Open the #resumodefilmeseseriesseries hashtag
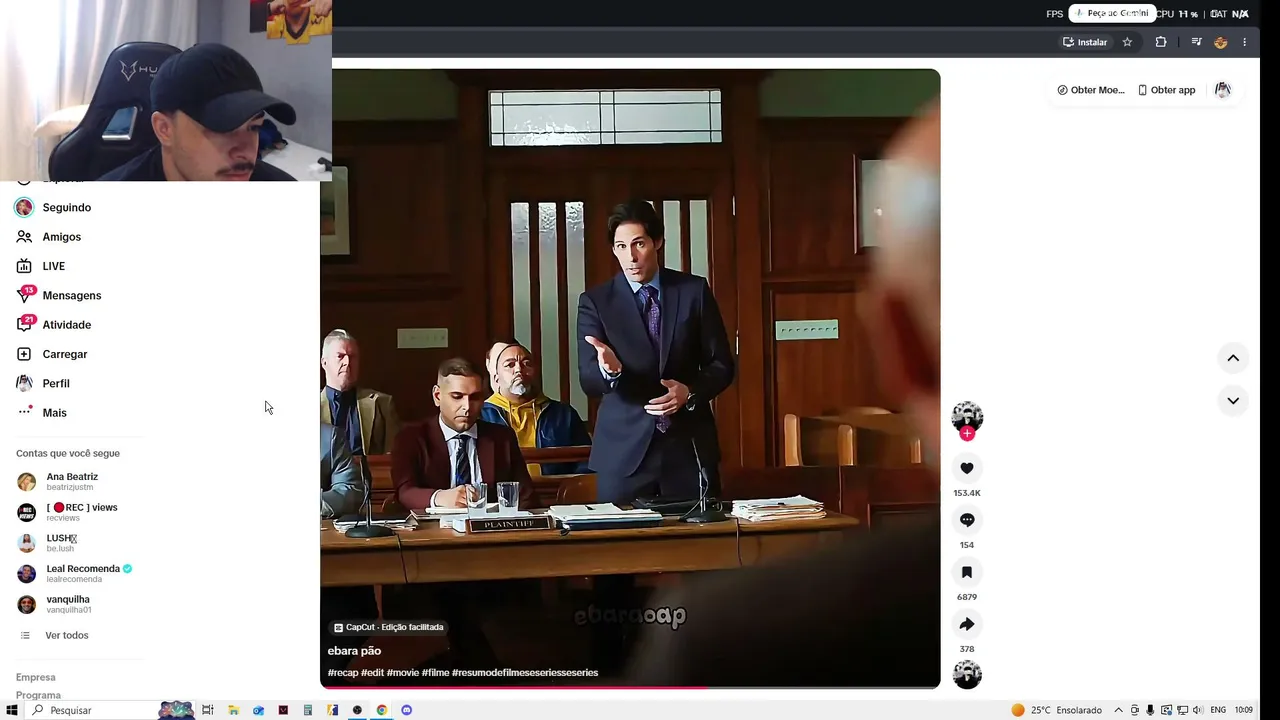 tap(525, 673)
